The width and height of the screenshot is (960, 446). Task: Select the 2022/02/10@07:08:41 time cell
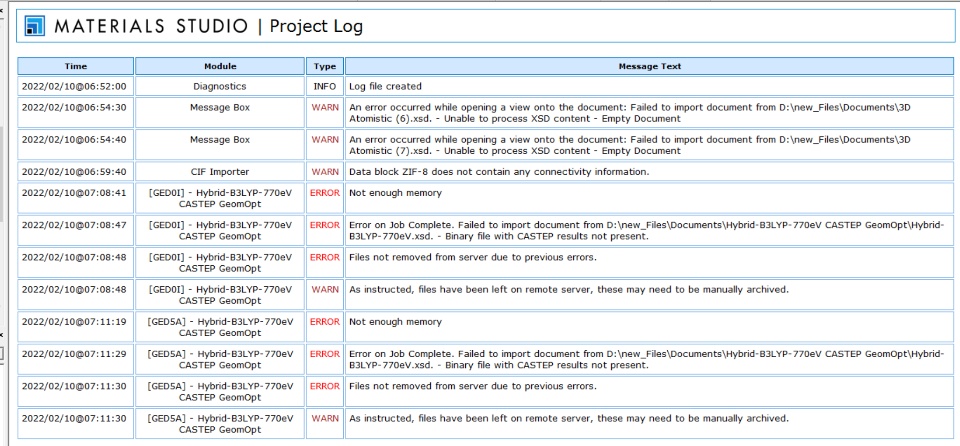tap(75, 198)
